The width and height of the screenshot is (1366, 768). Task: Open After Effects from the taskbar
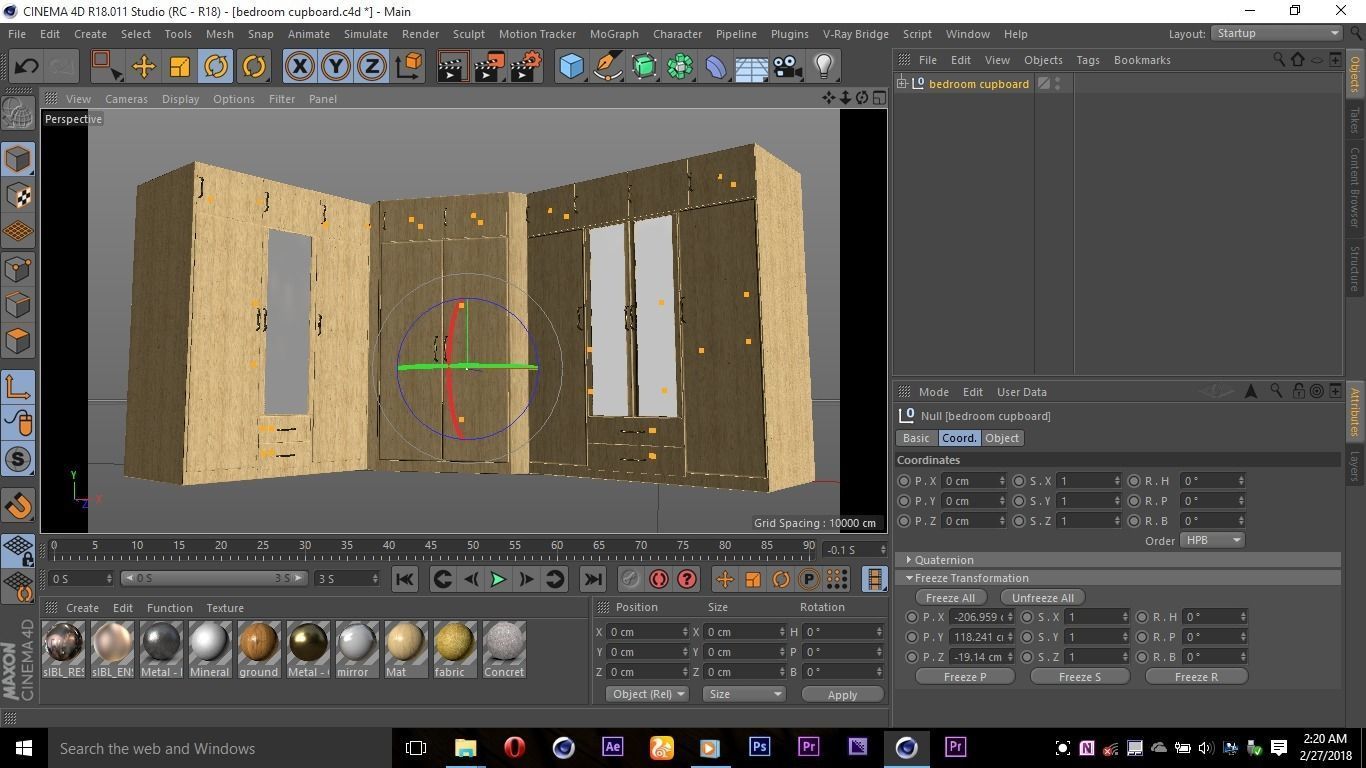[612, 747]
